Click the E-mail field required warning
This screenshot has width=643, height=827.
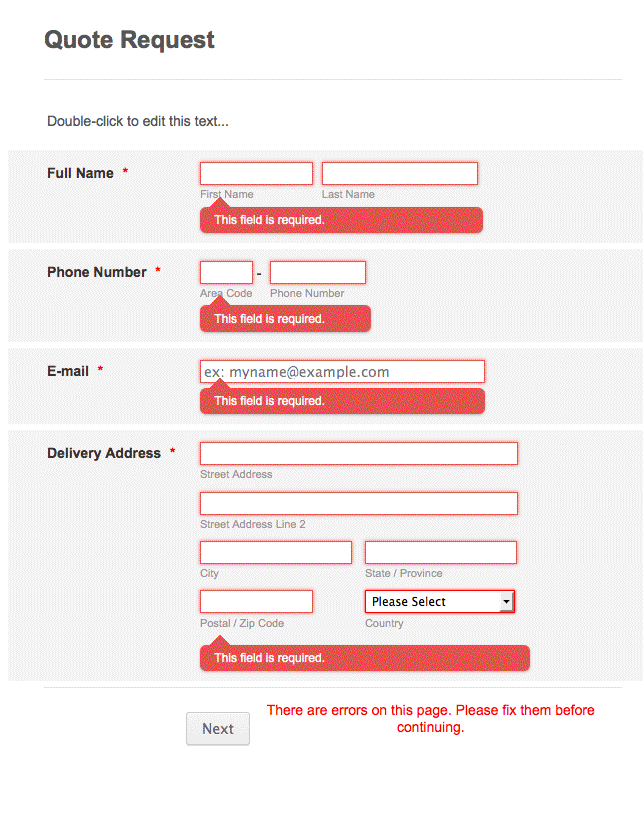(x=342, y=401)
